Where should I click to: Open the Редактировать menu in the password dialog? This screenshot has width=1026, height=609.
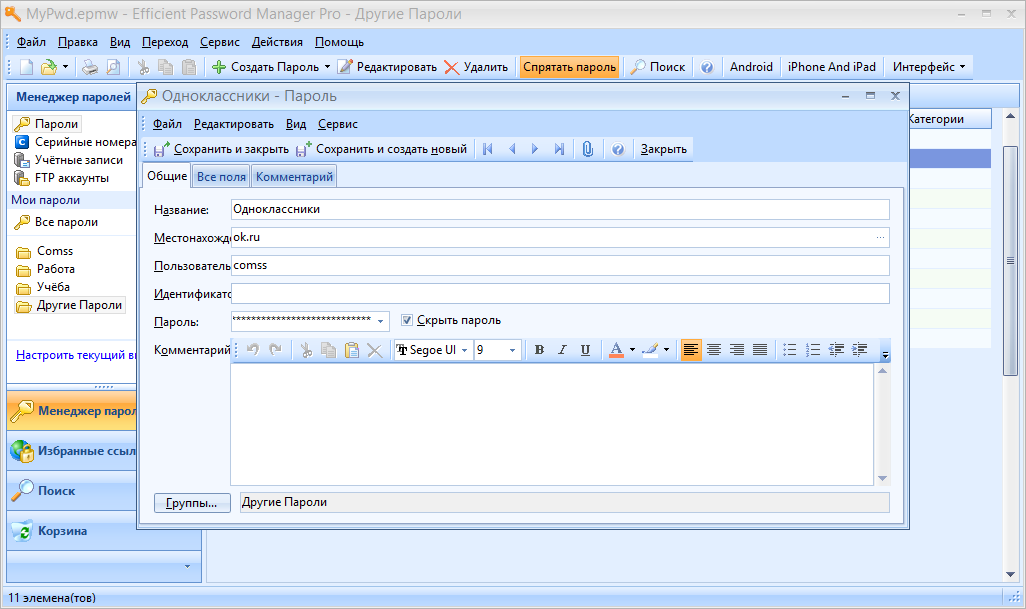coord(234,124)
